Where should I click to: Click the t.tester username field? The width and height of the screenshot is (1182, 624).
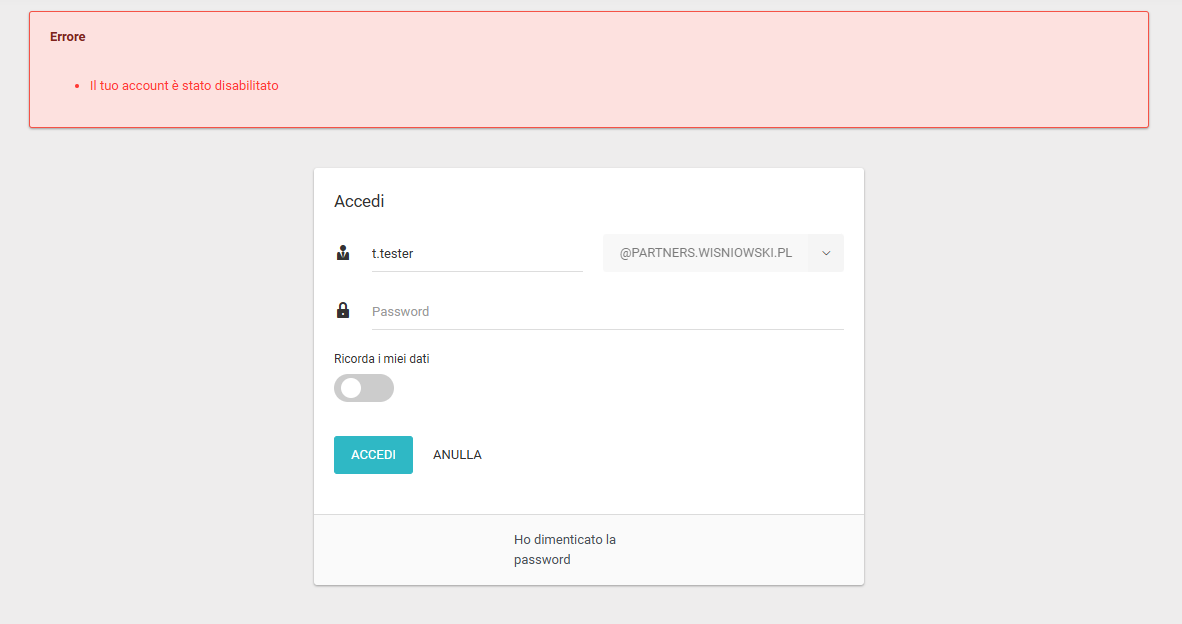[x=476, y=253]
